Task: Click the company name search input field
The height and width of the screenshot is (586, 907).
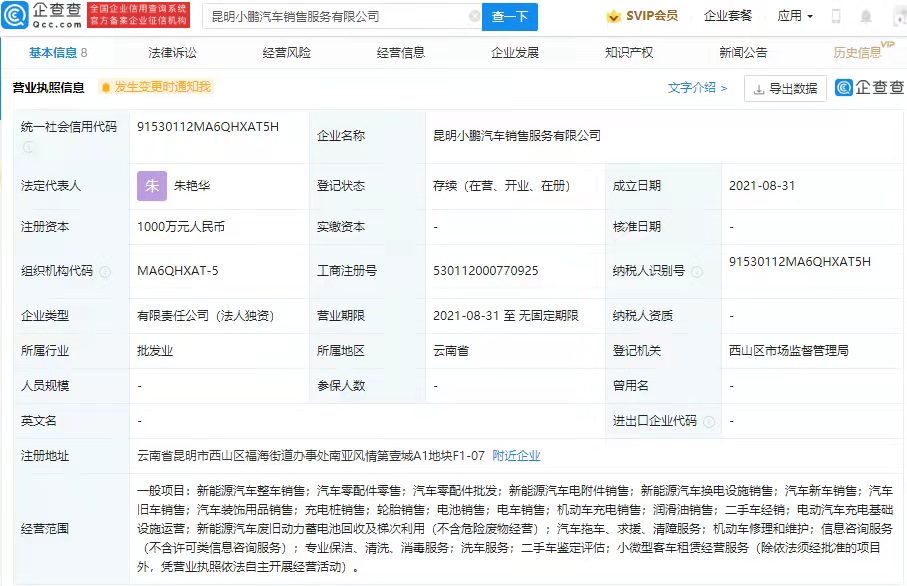Action: tap(335, 17)
